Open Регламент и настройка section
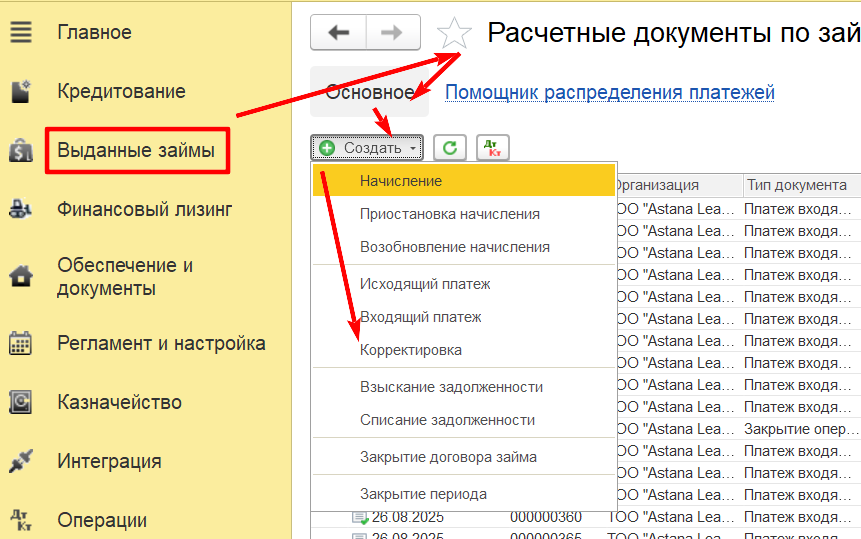The height and width of the screenshot is (539, 861). (161, 344)
